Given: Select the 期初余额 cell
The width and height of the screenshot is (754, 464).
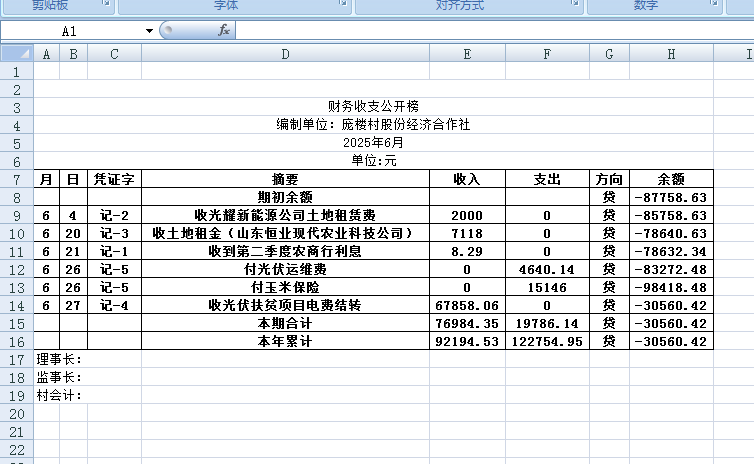Looking at the screenshot, I should [285, 198].
